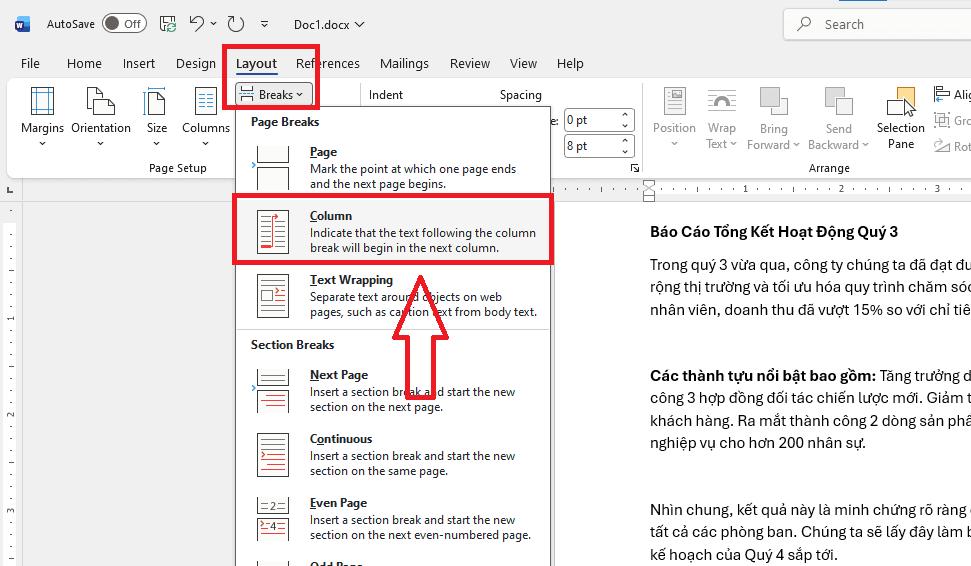Open the page Size menu
971x566 pixels.
tap(157, 118)
